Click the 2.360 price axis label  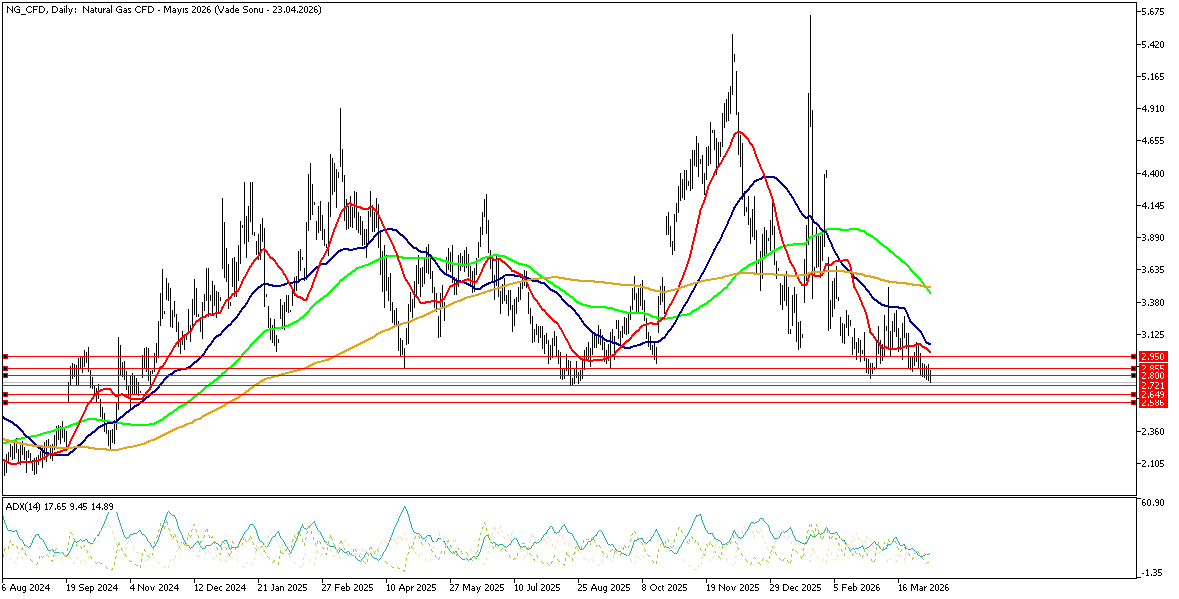tap(1152, 431)
